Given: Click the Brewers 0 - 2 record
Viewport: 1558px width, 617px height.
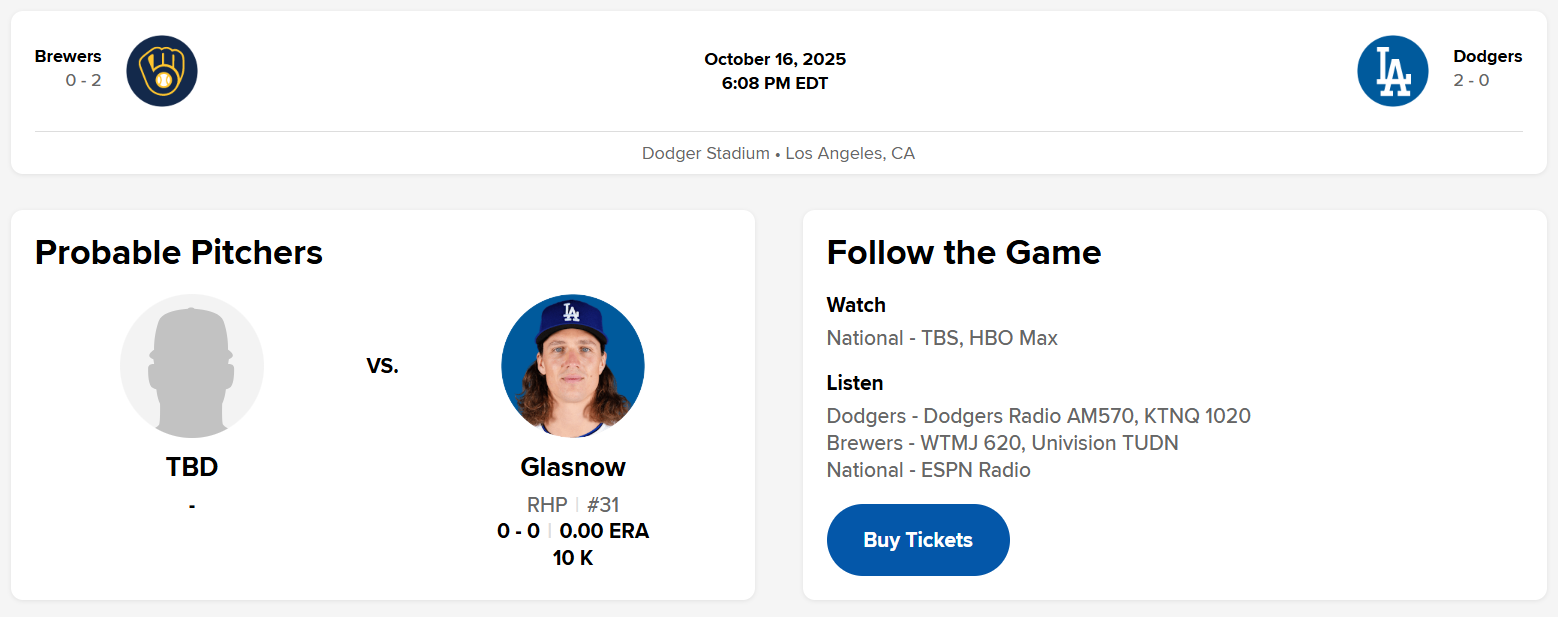Looking at the screenshot, I should pos(83,81).
